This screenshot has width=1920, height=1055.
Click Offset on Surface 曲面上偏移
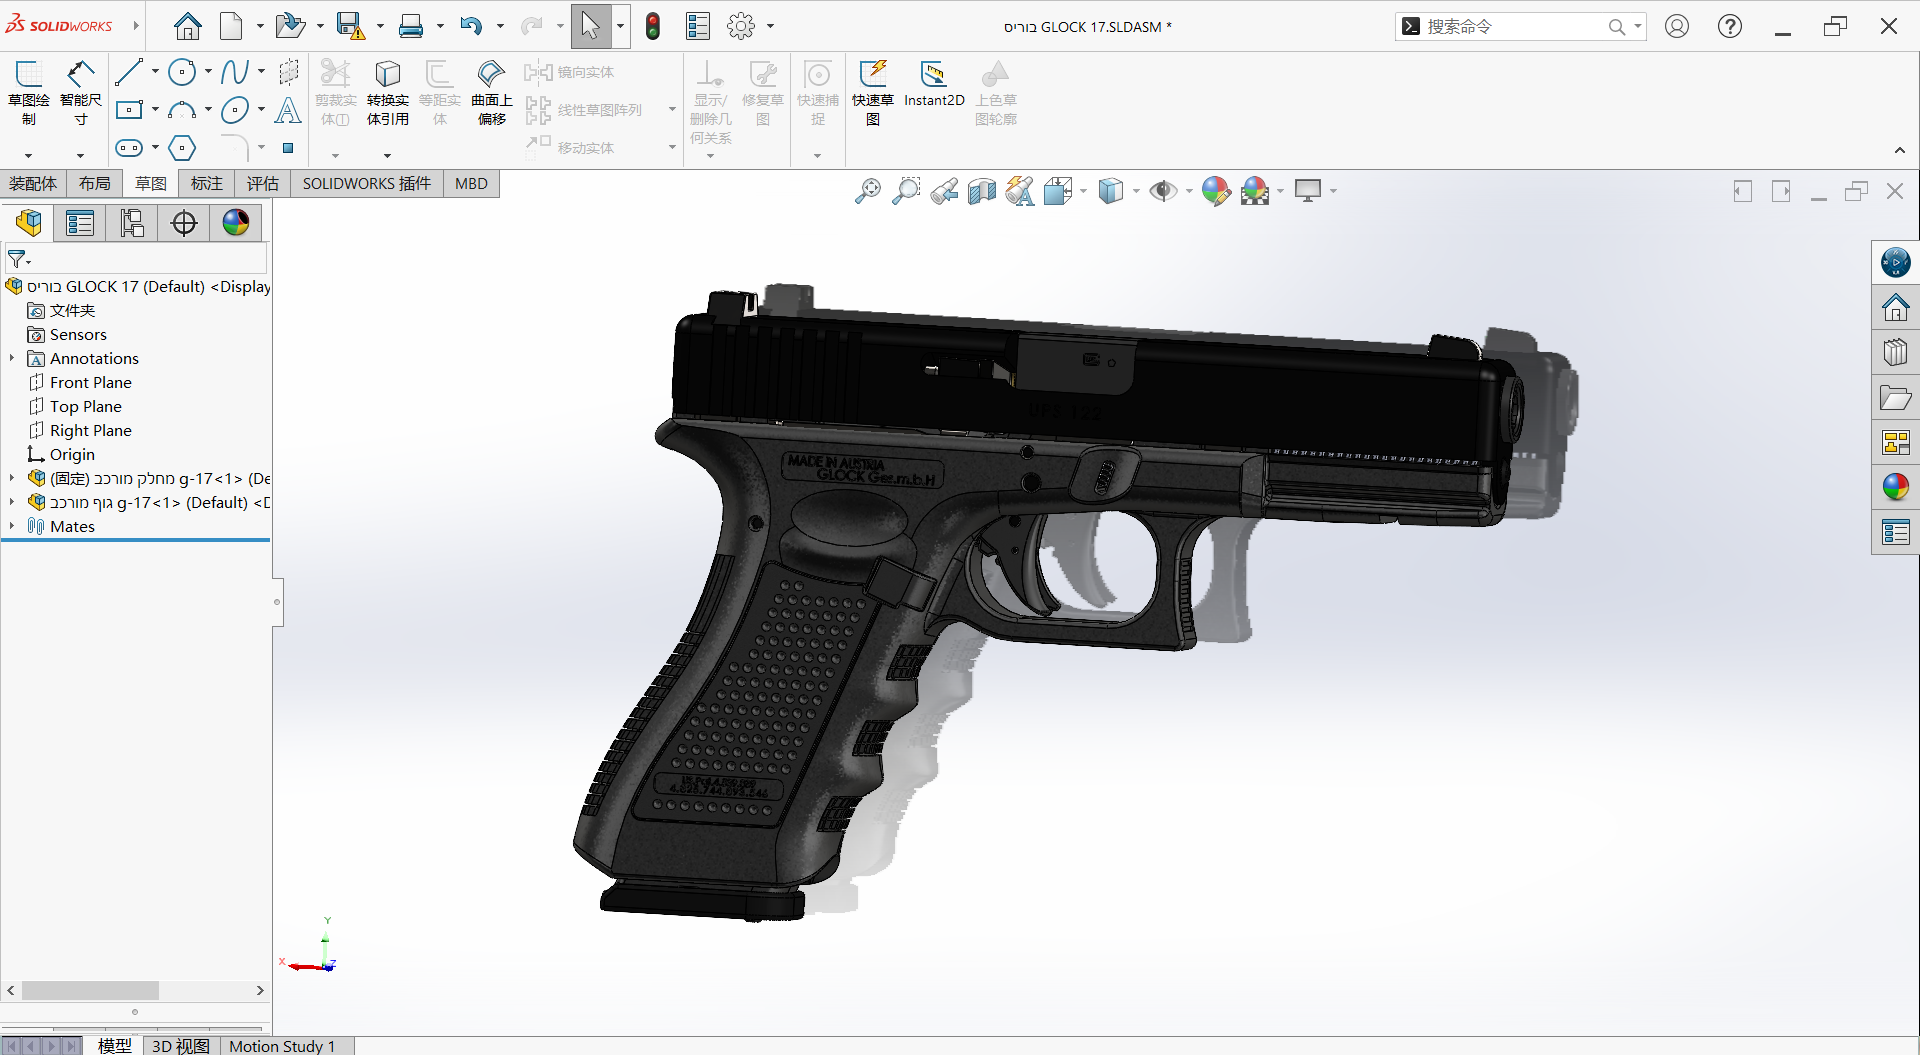click(491, 92)
